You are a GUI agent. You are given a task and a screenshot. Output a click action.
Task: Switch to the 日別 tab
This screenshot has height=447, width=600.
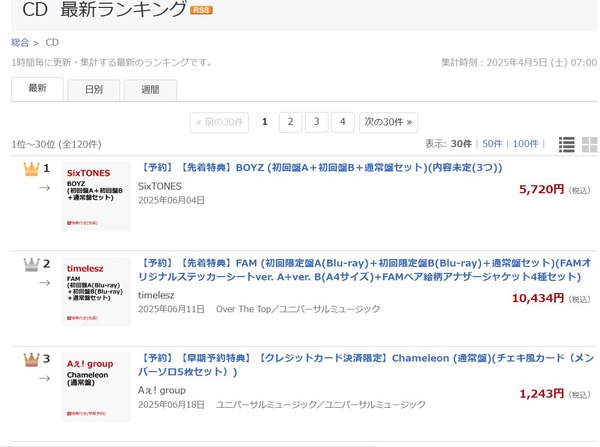93,90
